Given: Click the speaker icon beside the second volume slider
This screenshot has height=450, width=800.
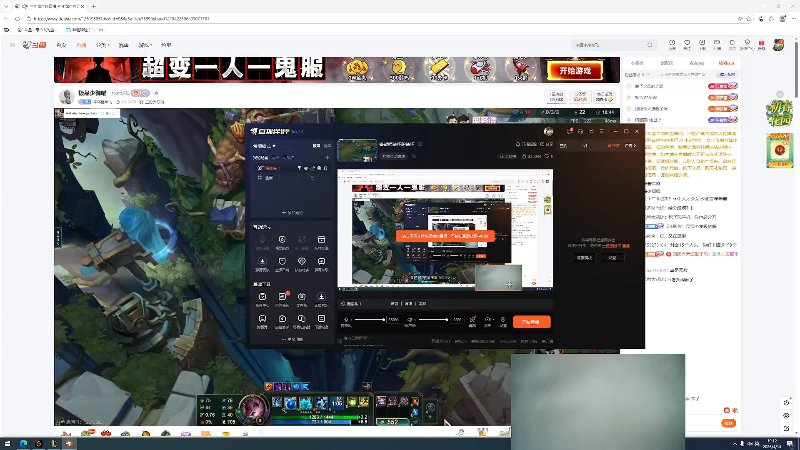Looking at the screenshot, I should 410,320.
